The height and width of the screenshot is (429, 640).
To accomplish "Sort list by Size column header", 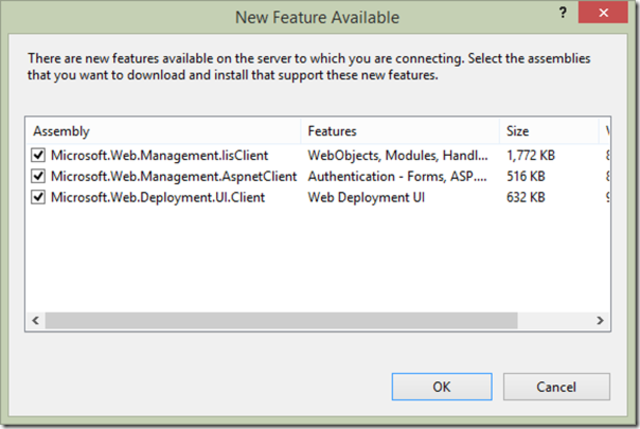I will point(549,131).
